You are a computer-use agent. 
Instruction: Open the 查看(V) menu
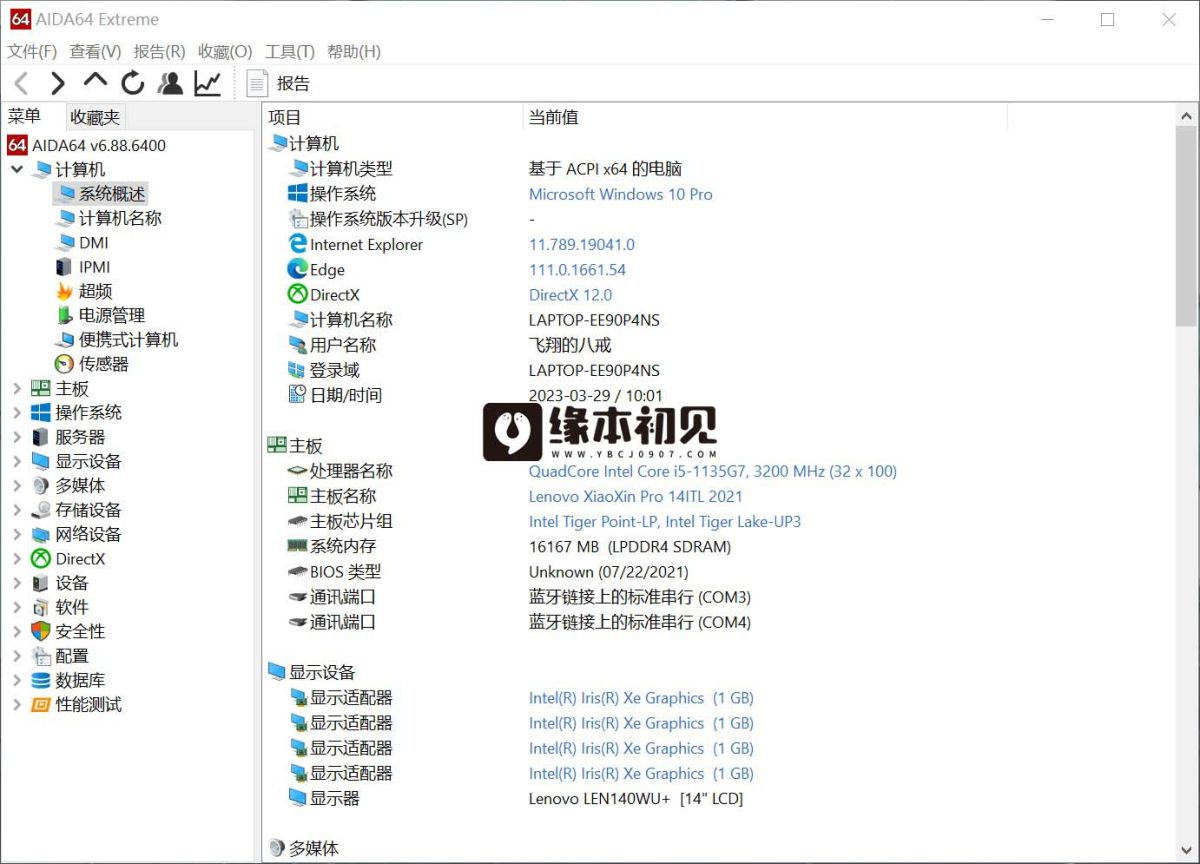pyautogui.click(x=95, y=52)
